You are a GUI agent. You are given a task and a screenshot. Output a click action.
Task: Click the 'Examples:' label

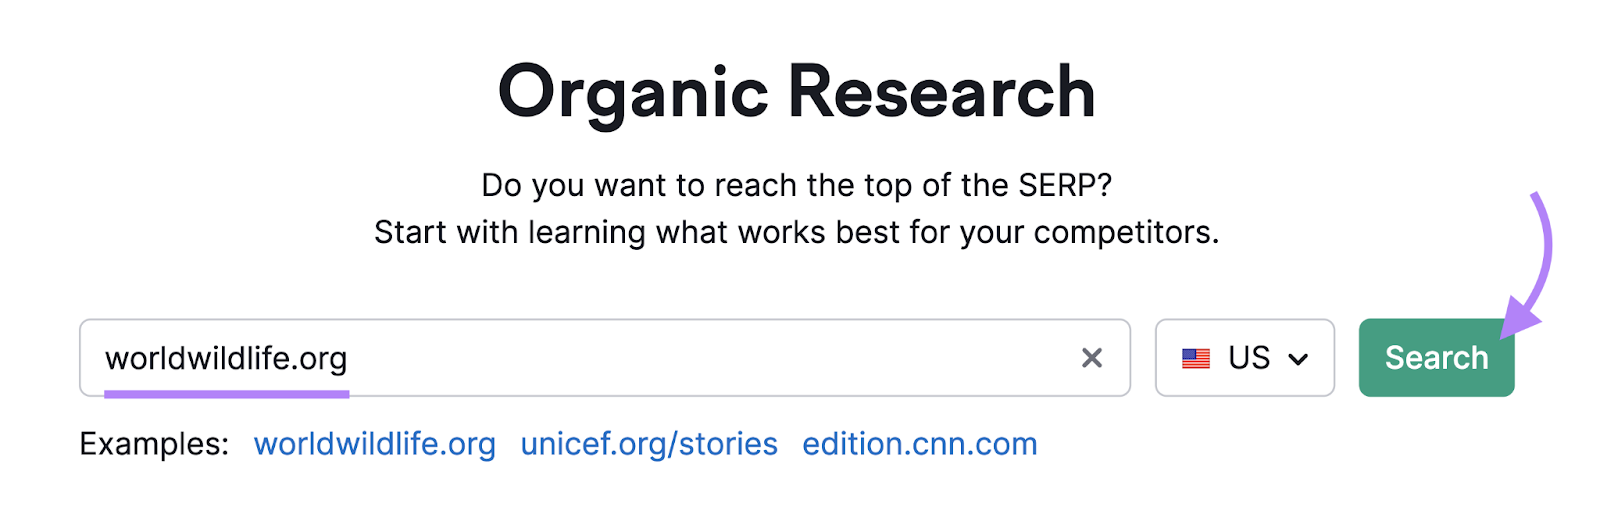click(x=154, y=444)
